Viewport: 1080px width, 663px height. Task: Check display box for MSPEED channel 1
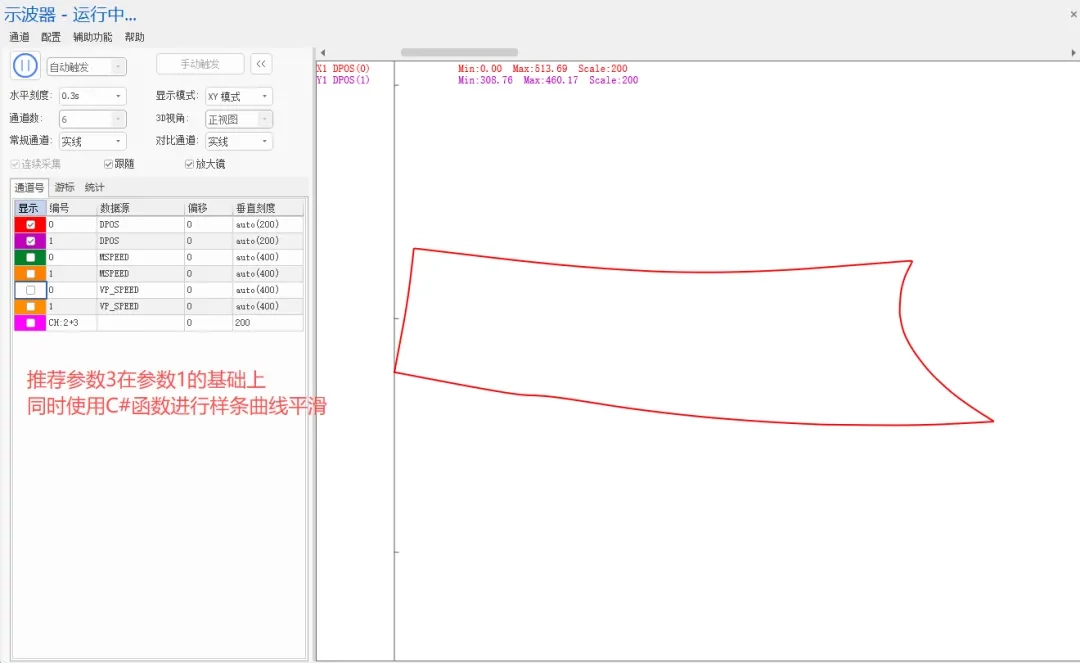tap(30, 274)
